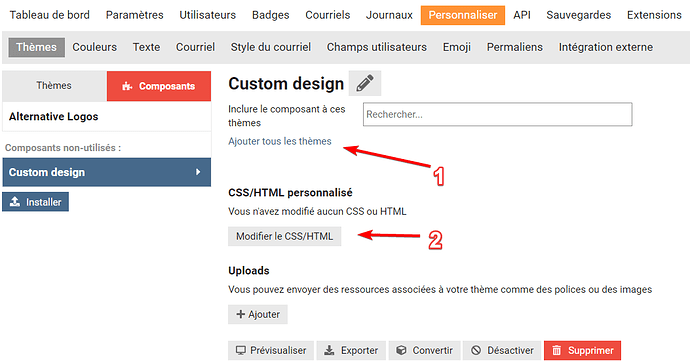Open the Tableau de bord menu
The height and width of the screenshot is (361, 690).
[50, 15]
